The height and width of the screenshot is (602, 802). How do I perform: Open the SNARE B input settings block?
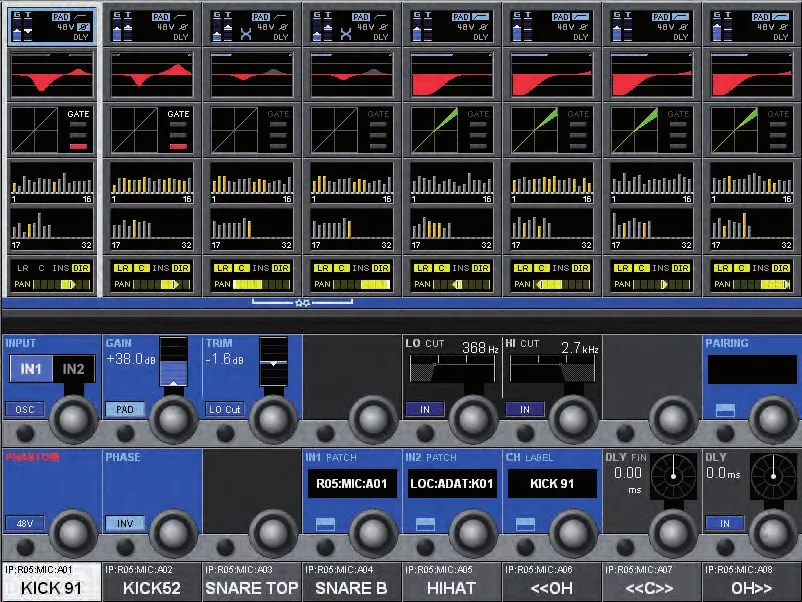click(352, 26)
